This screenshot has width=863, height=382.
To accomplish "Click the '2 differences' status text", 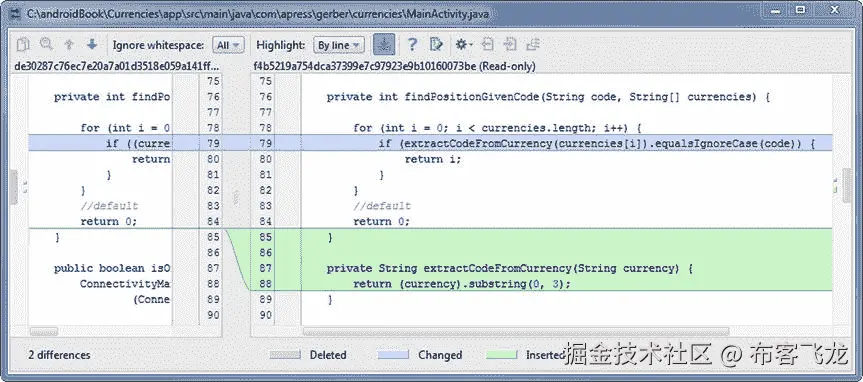I will (59, 355).
